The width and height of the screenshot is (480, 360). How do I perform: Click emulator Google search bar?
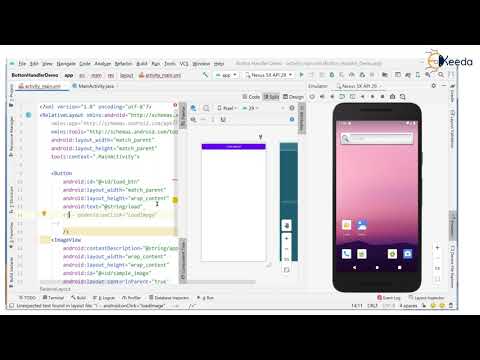377,138
